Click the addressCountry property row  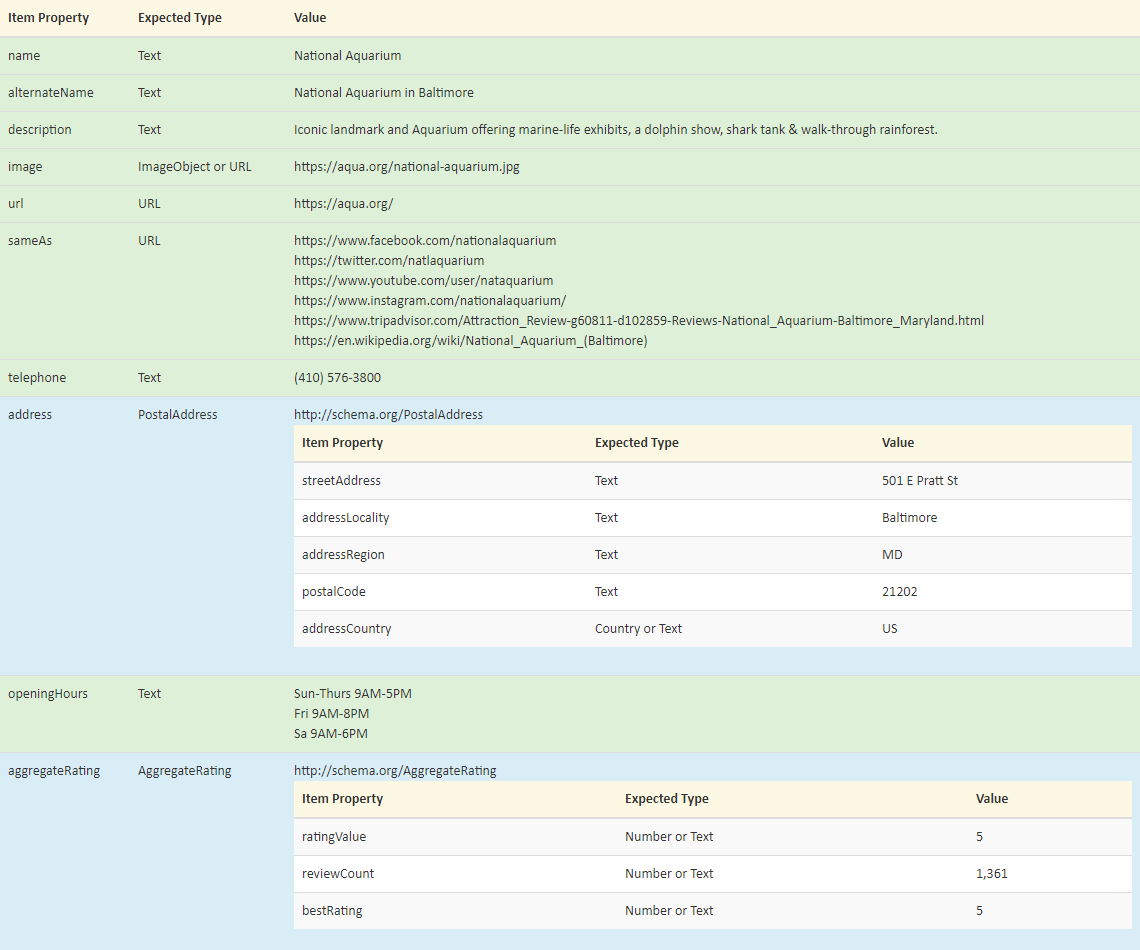[x=346, y=629]
